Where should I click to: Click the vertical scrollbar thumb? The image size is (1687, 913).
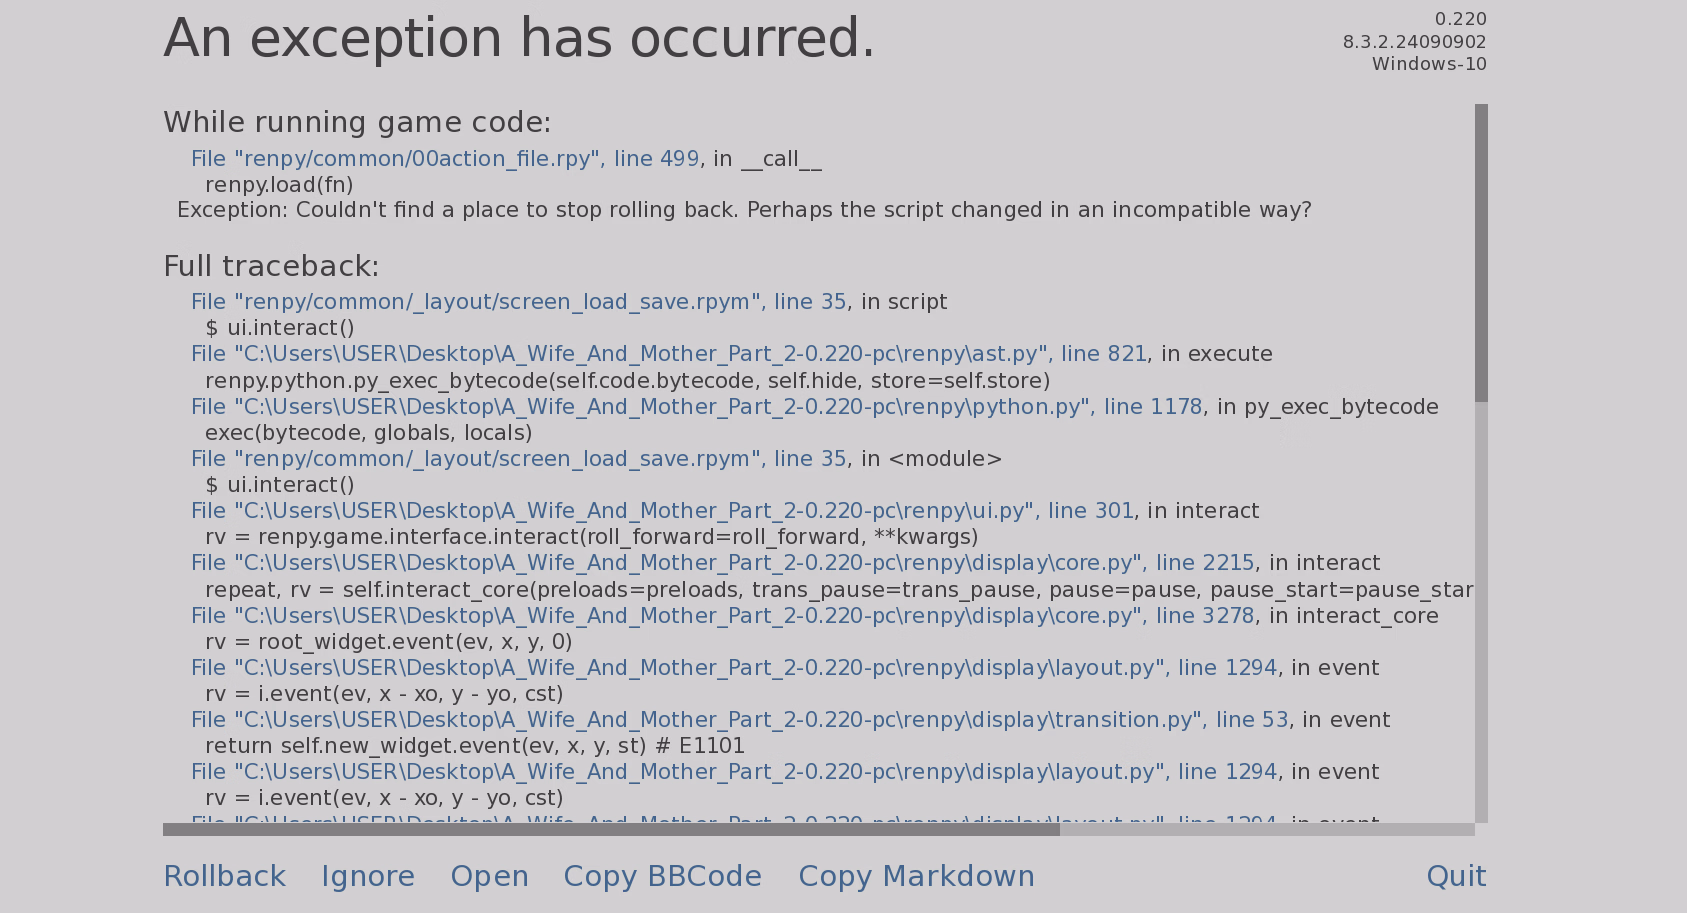click(x=1481, y=252)
